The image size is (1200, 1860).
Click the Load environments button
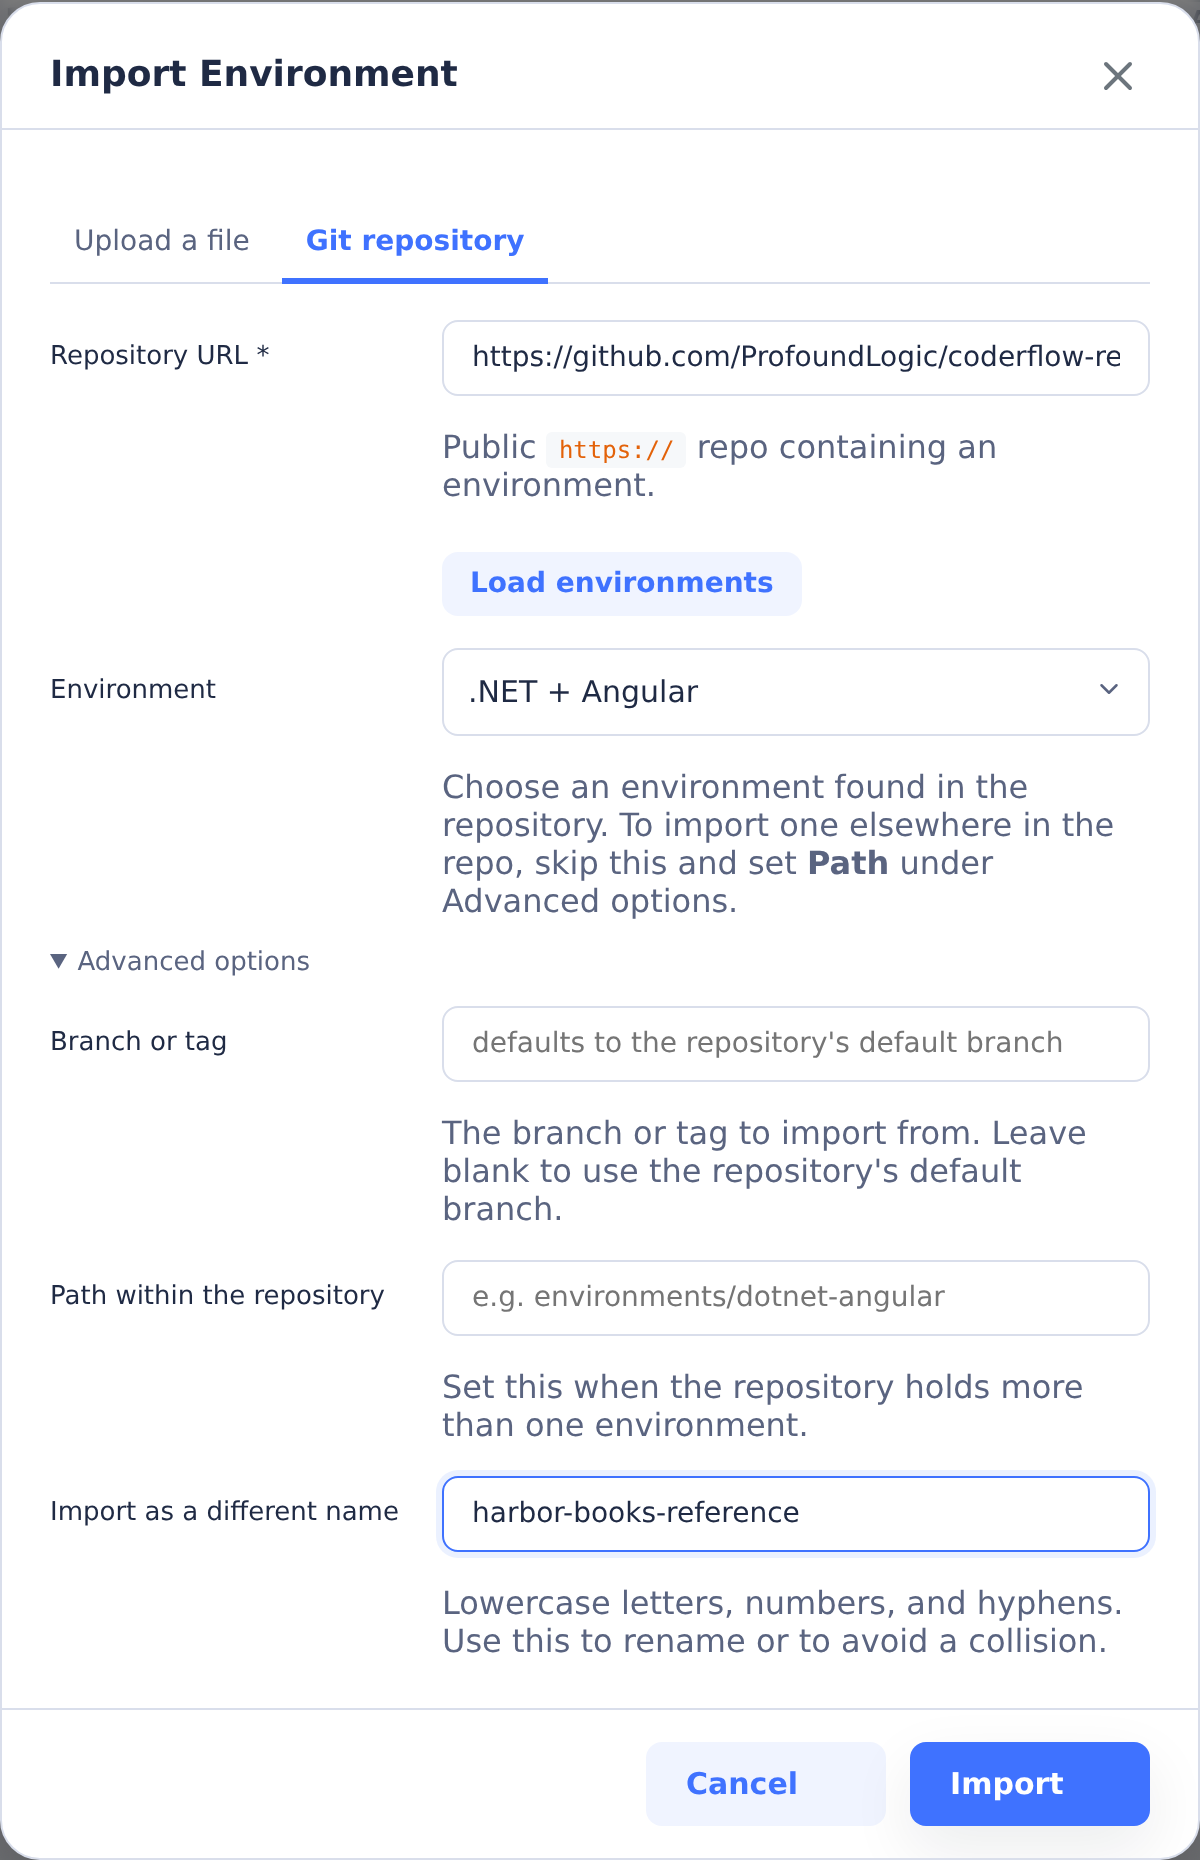point(622,583)
